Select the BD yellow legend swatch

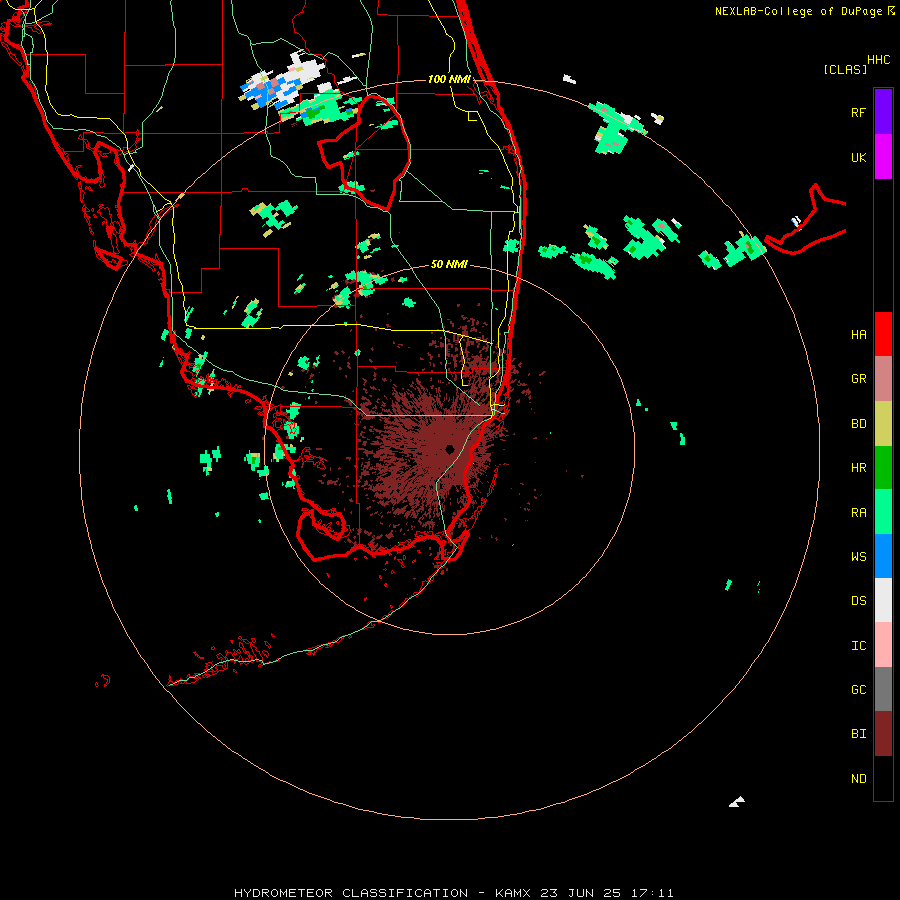point(883,424)
